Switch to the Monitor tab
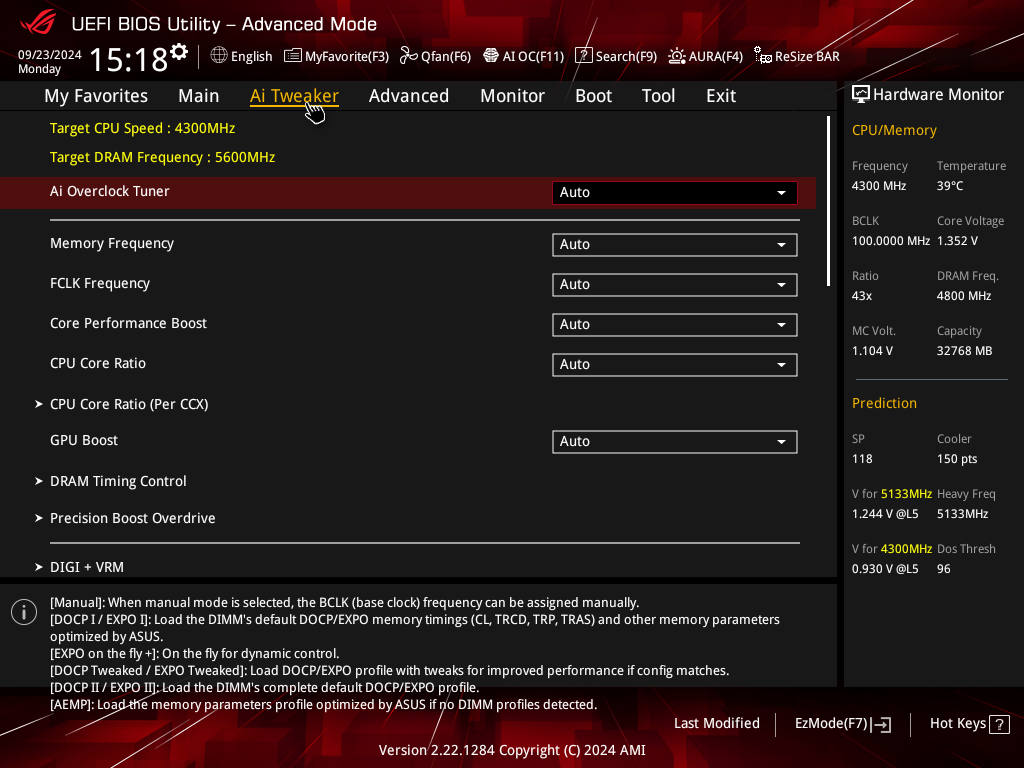This screenshot has height=768, width=1024. coord(512,96)
